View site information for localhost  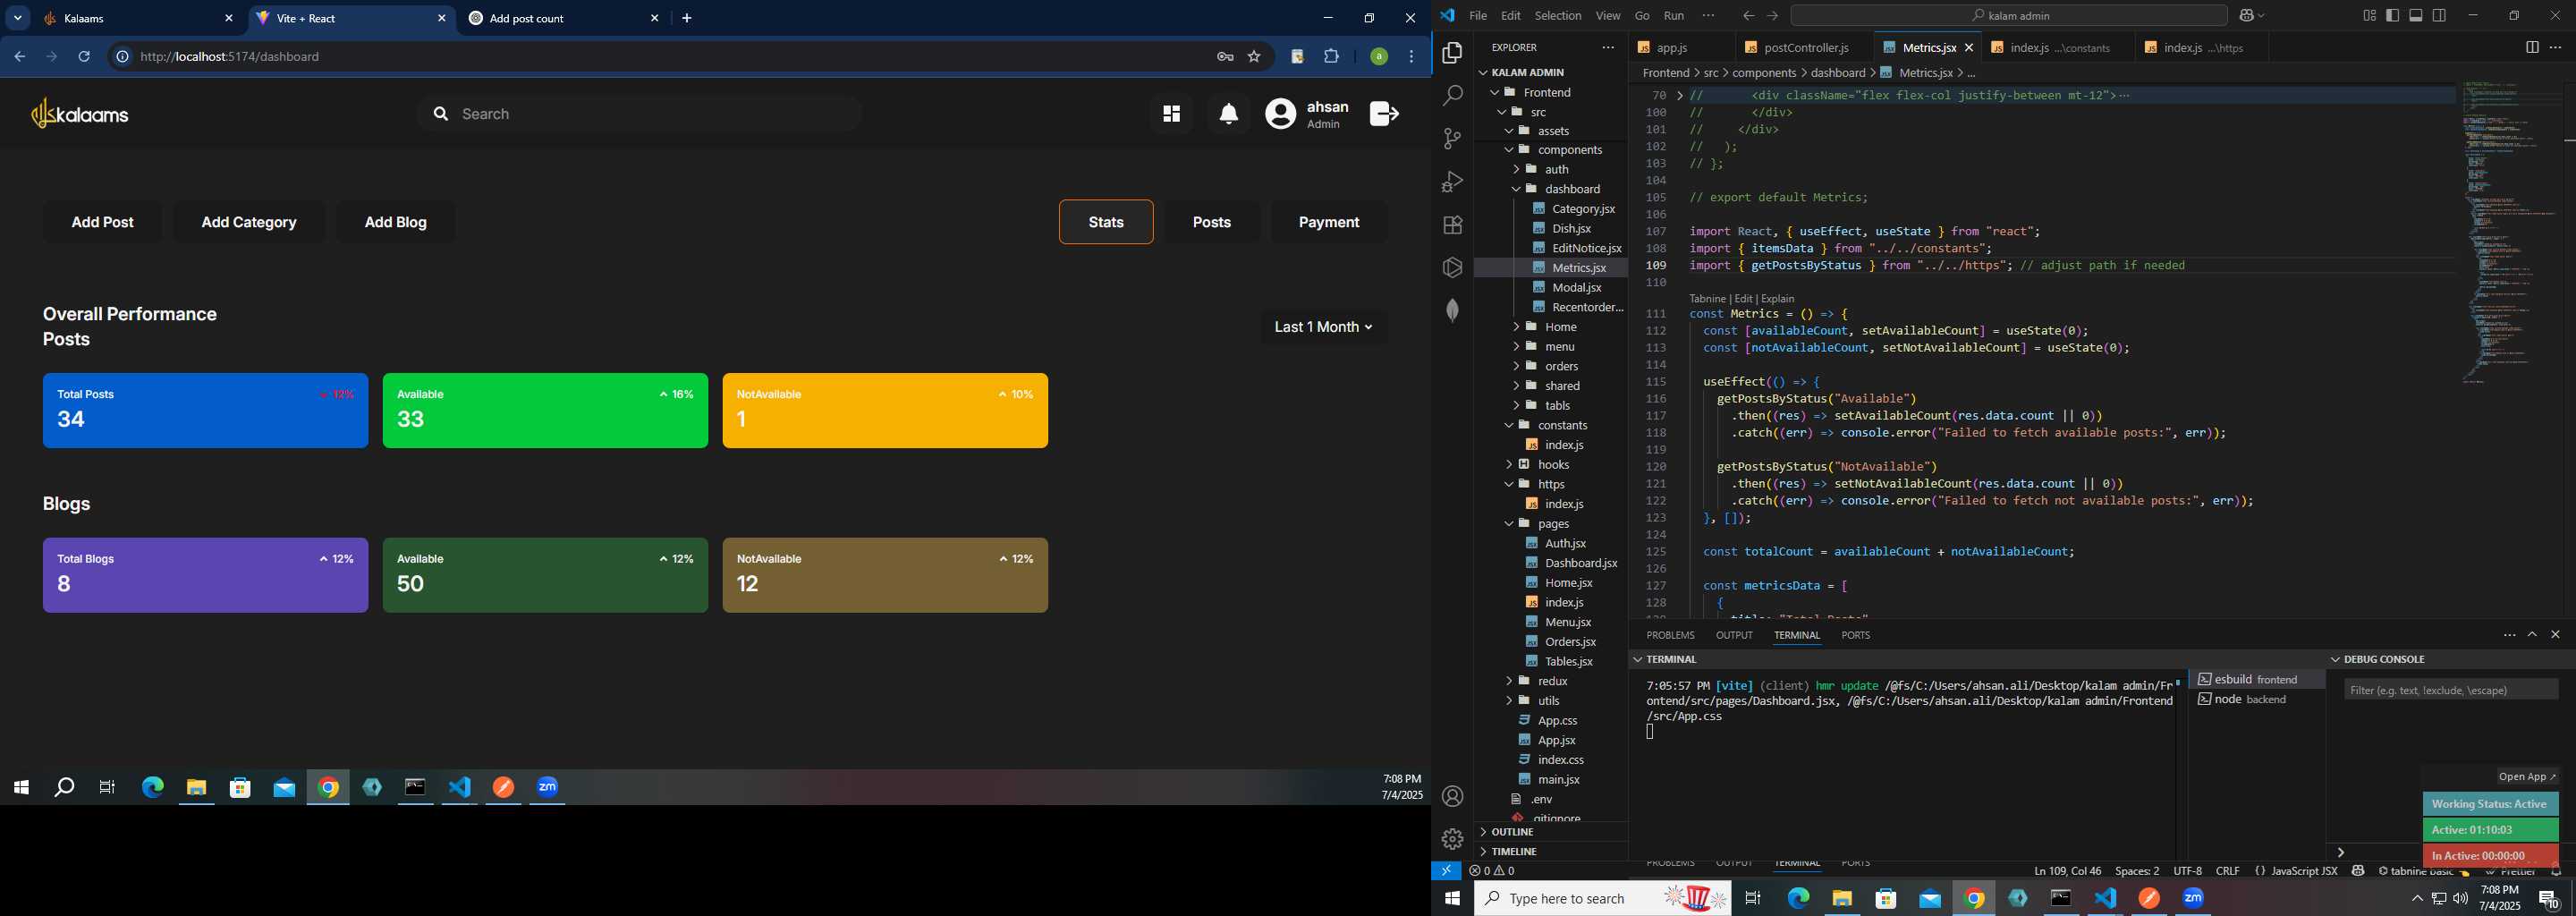coord(122,57)
